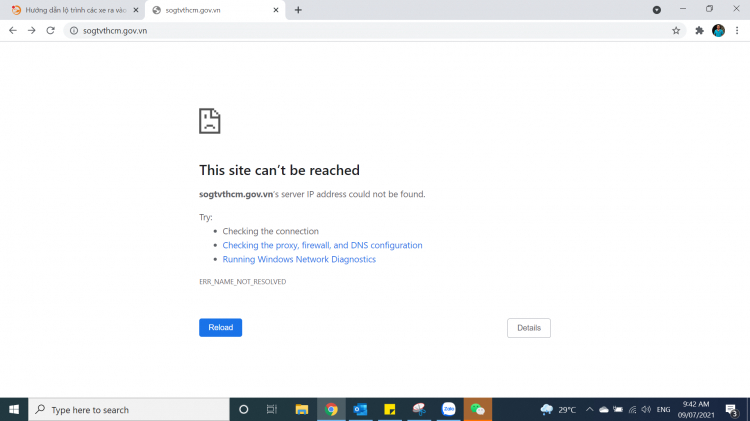750x421 pixels.
Task: Open the weather 29°C widget
Action: [558, 410]
